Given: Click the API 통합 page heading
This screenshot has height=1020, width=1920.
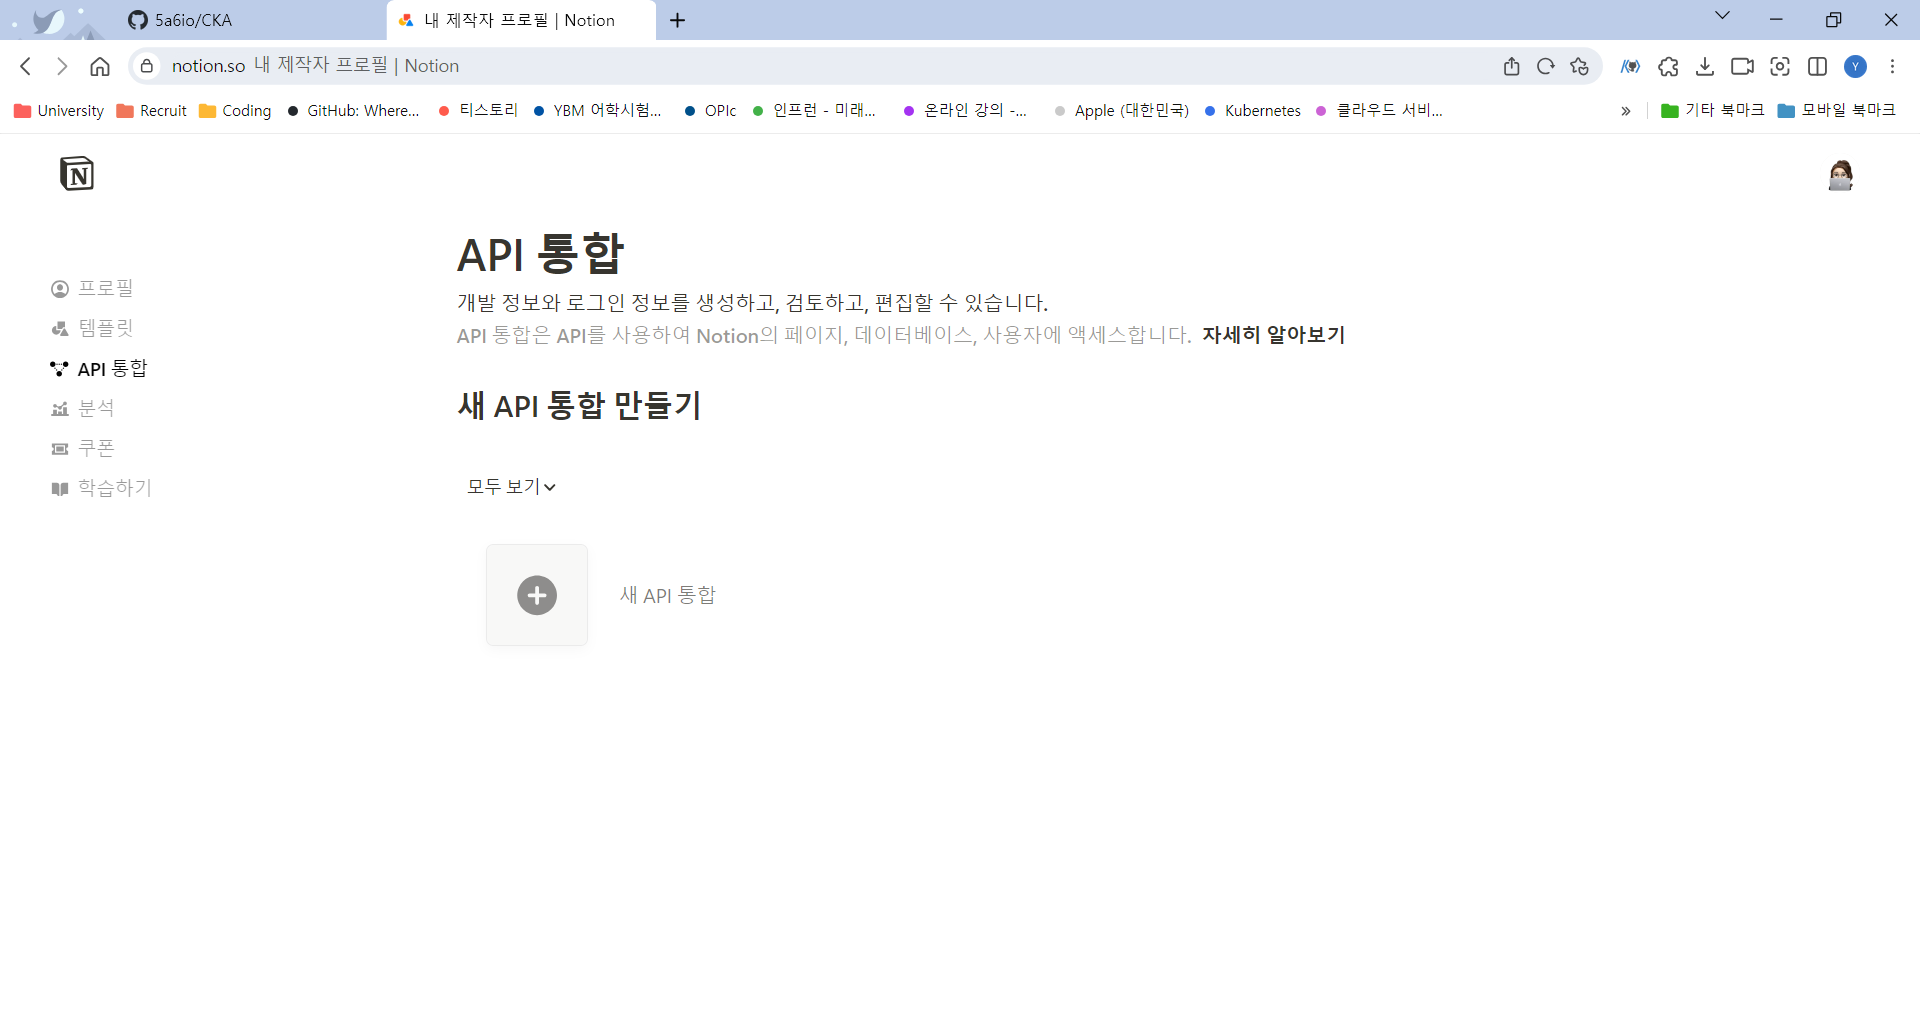Looking at the screenshot, I should (541, 254).
